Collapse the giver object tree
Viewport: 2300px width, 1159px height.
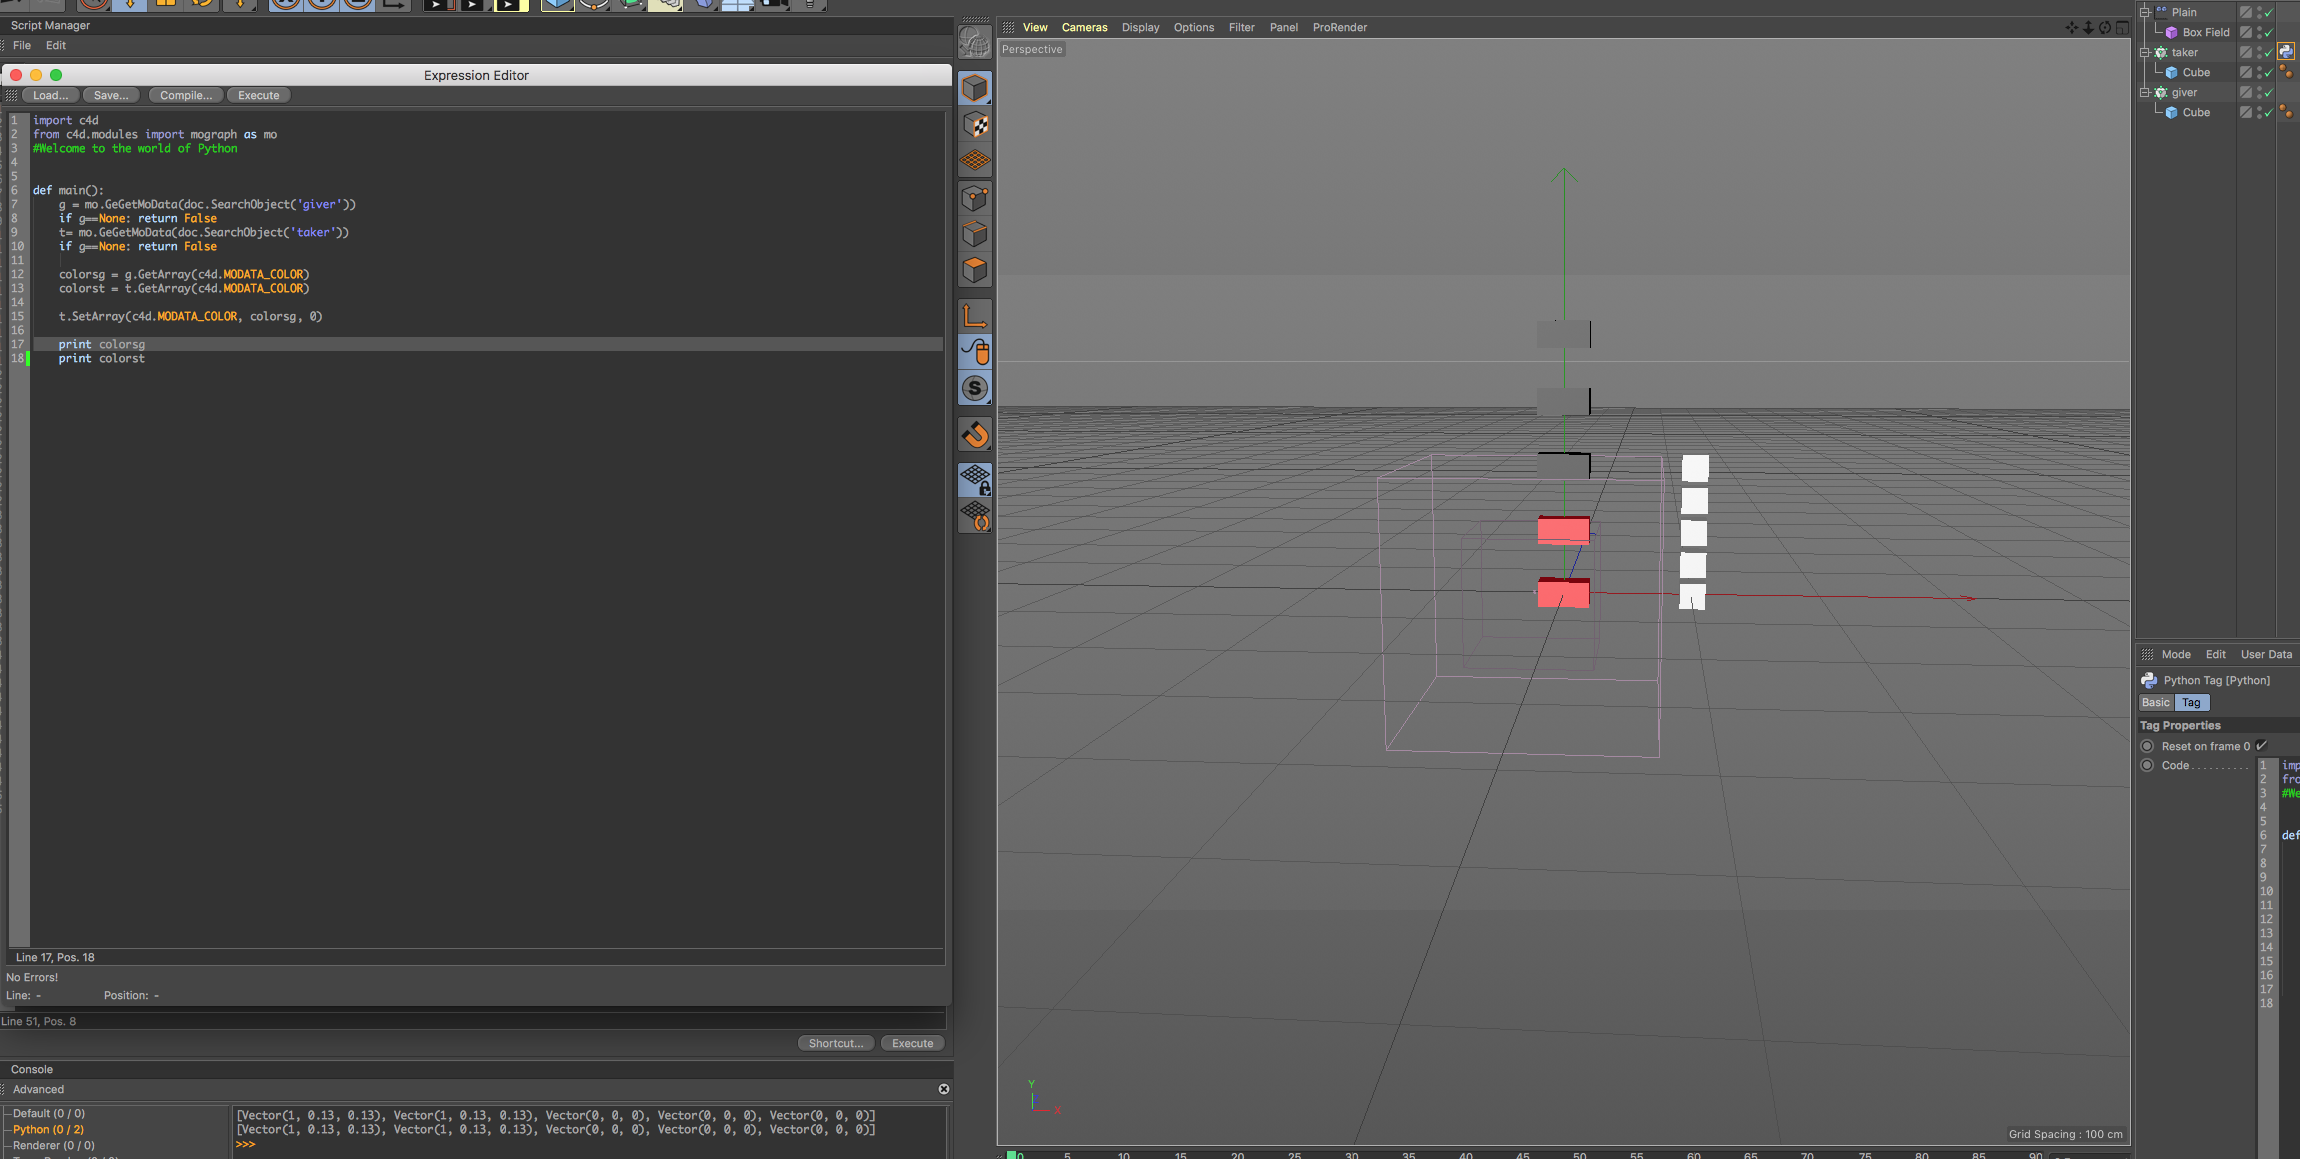tap(2144, 92)
